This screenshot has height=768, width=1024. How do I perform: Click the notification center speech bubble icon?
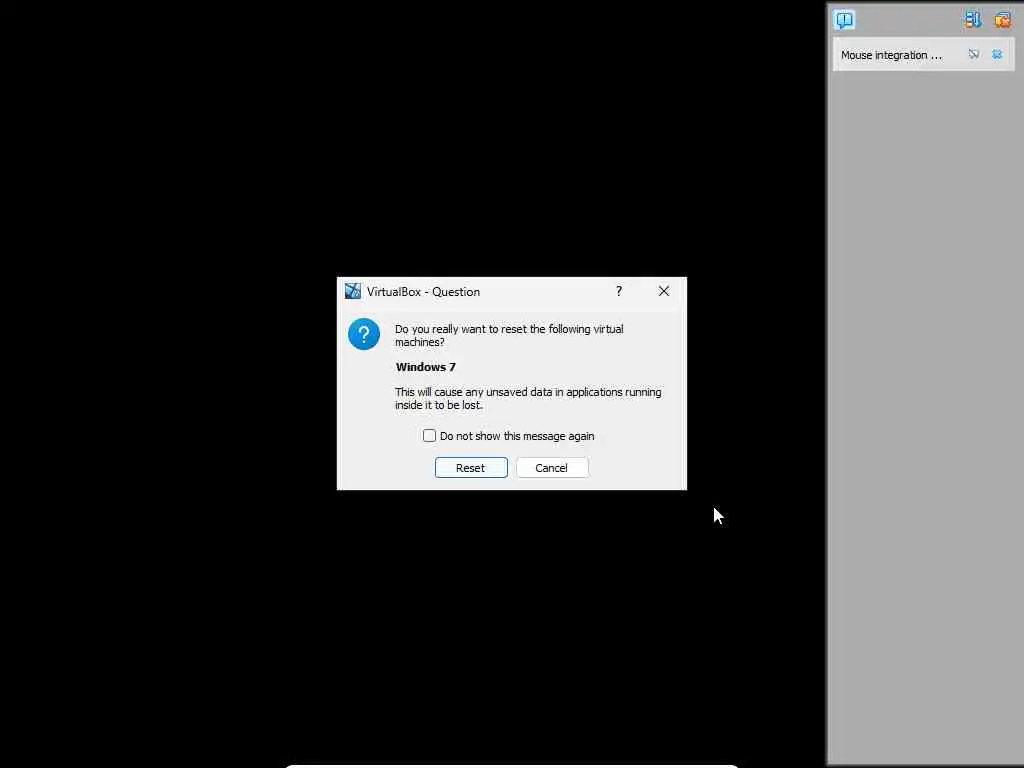844,20
